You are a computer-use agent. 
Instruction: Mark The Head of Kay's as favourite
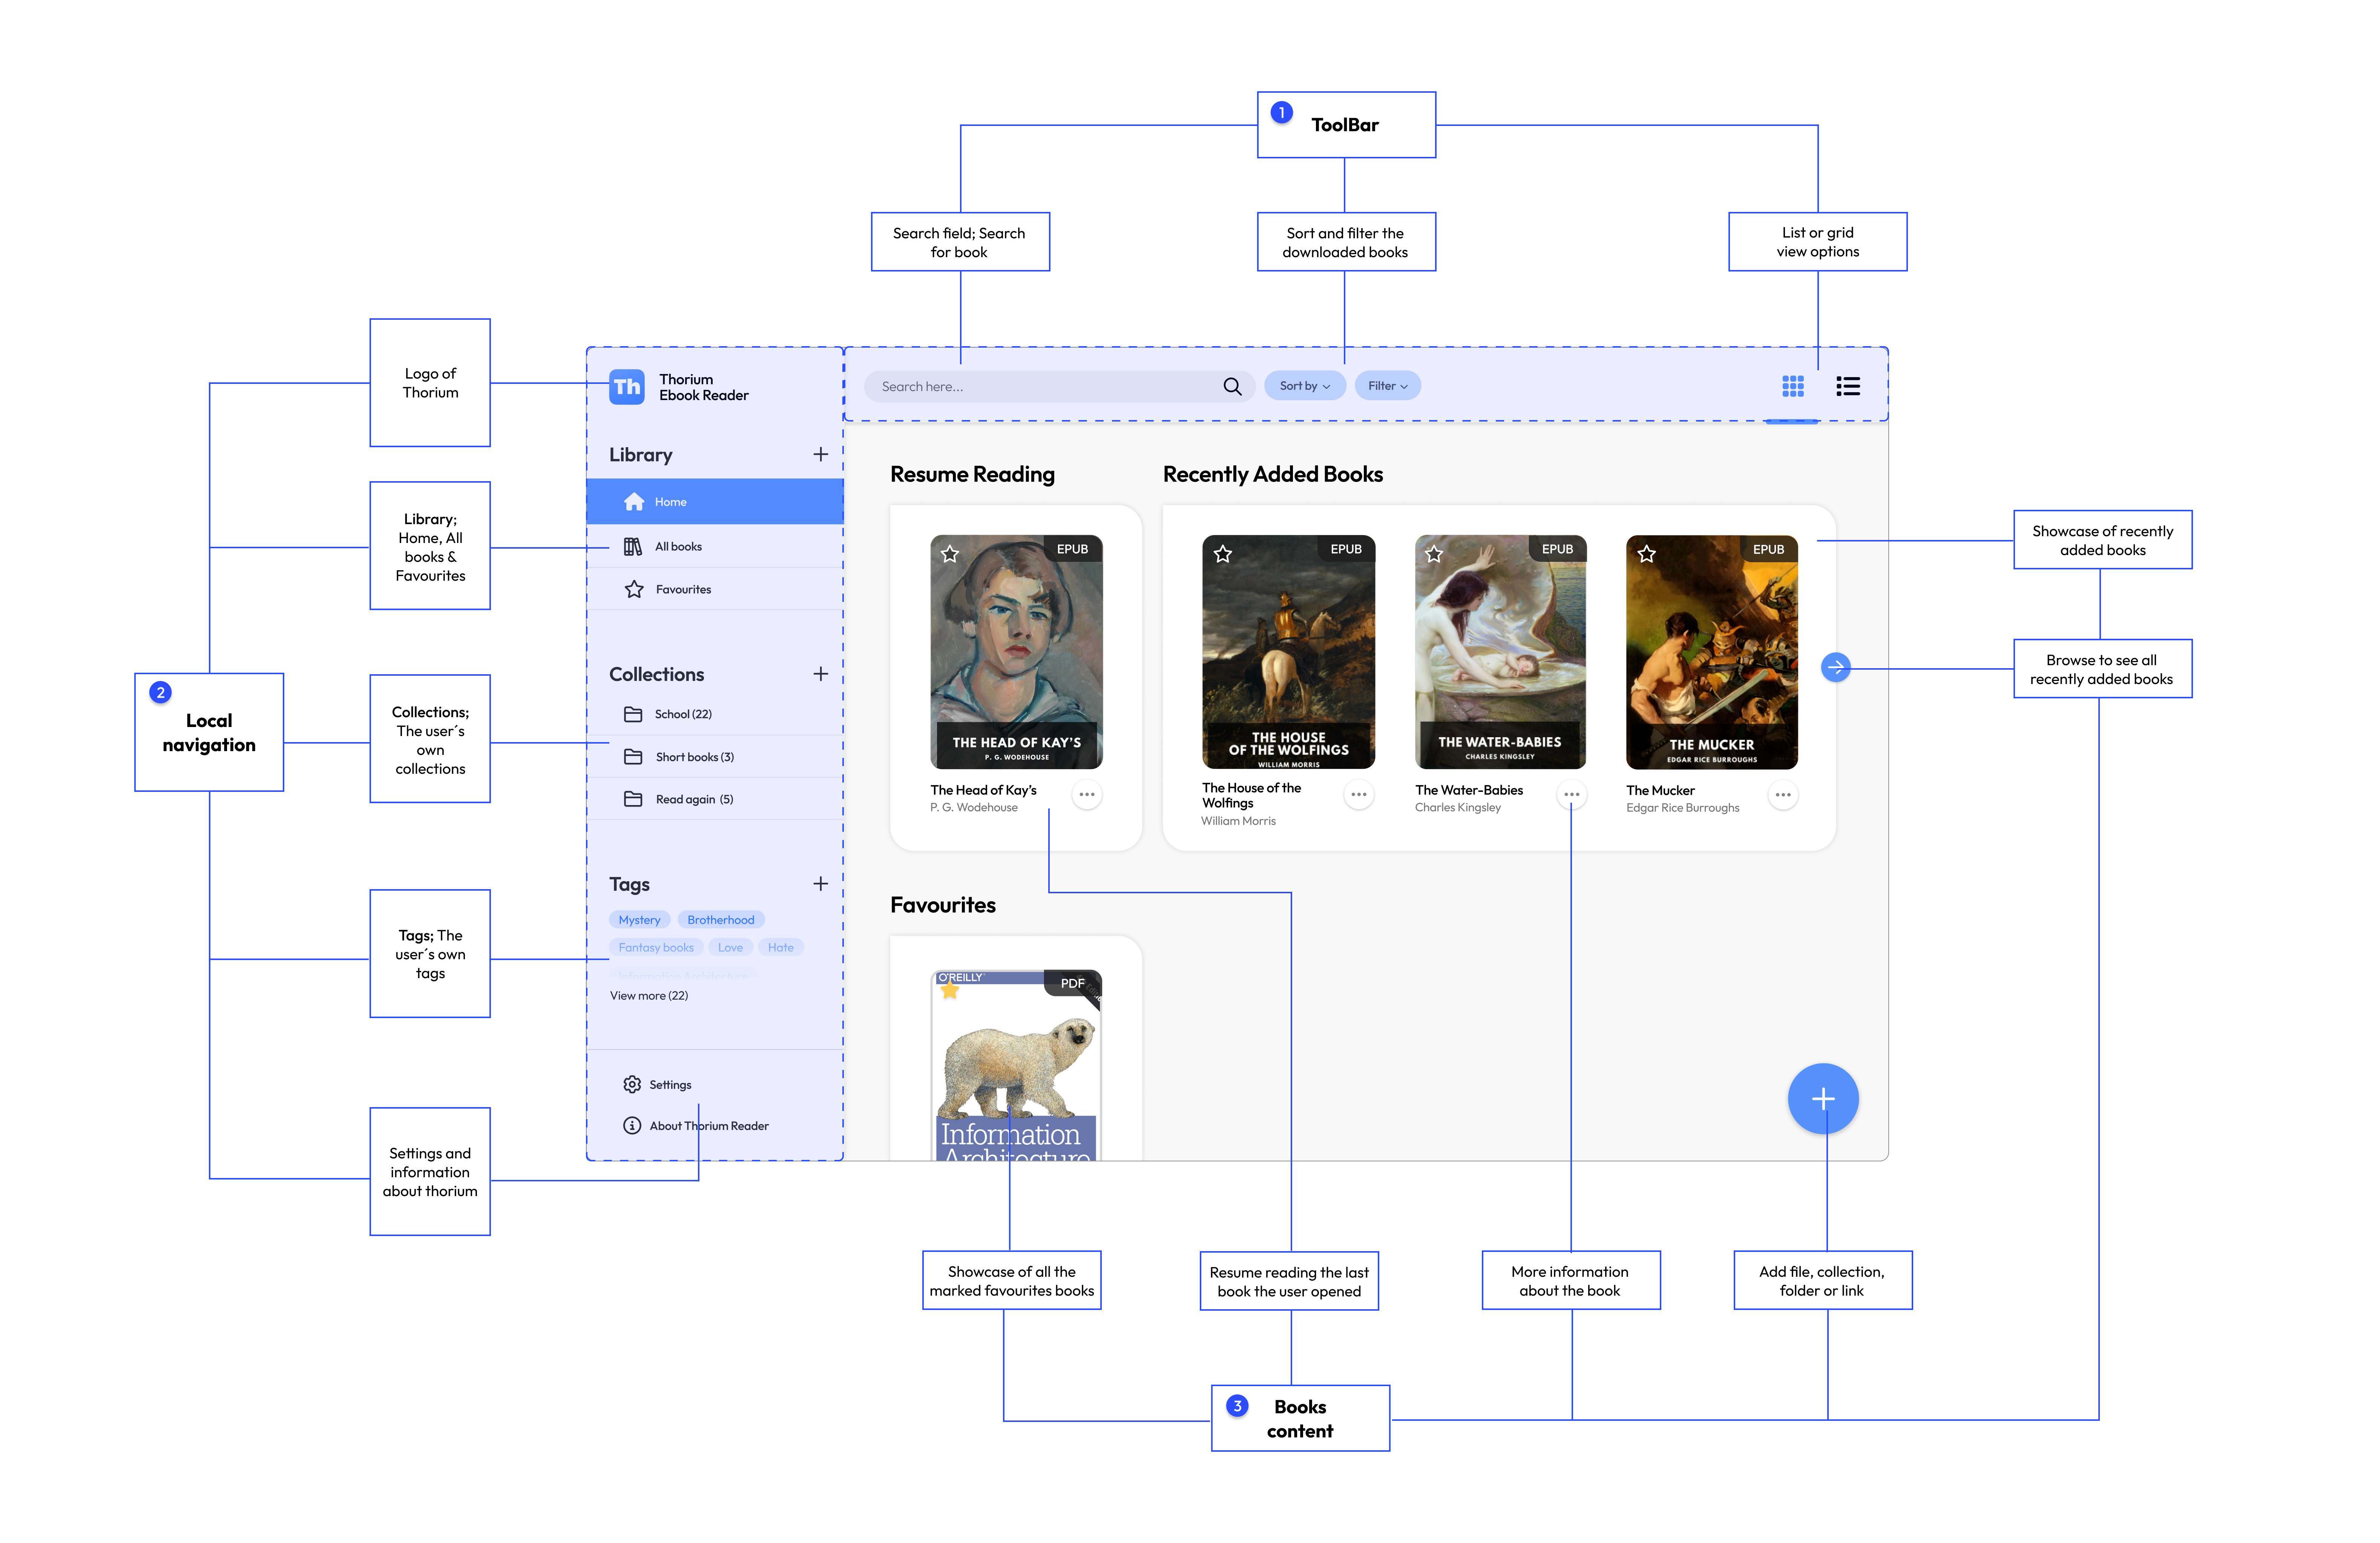coord(950,554)
